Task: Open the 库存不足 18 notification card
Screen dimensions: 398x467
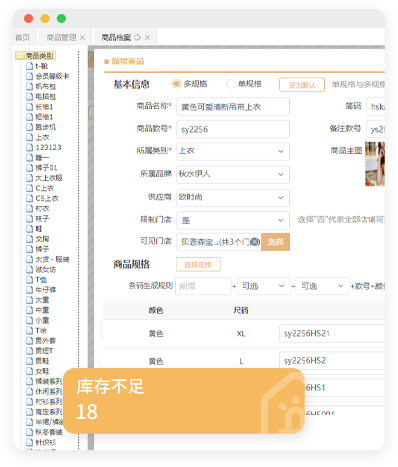Action: click(184, 400)
